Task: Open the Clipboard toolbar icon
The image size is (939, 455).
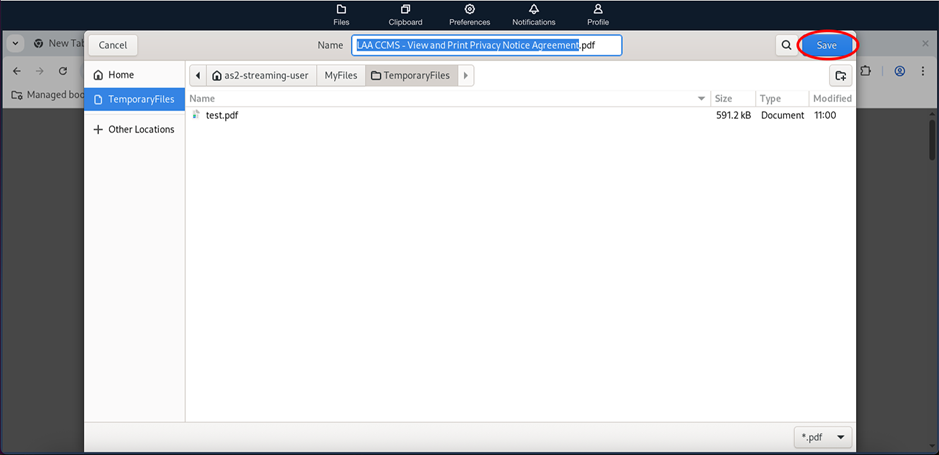Action: [405, 14]
